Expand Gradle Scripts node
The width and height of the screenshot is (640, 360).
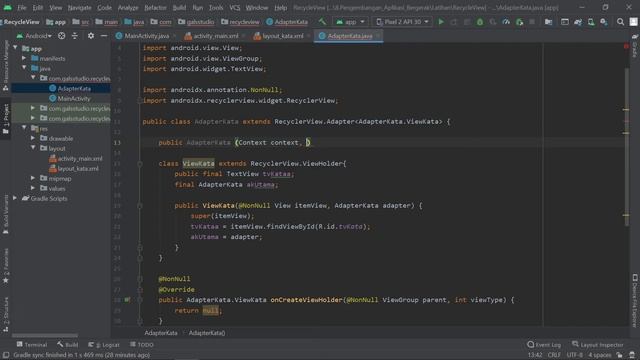click(x=15, y=198)
